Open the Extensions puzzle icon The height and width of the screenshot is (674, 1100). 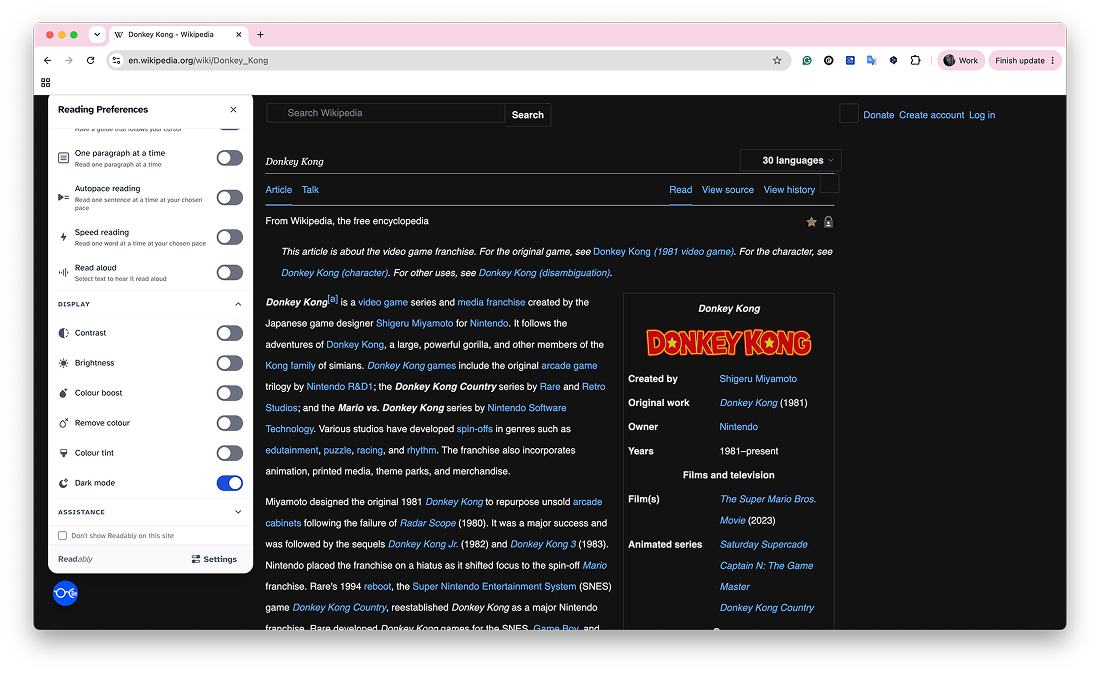915,60
